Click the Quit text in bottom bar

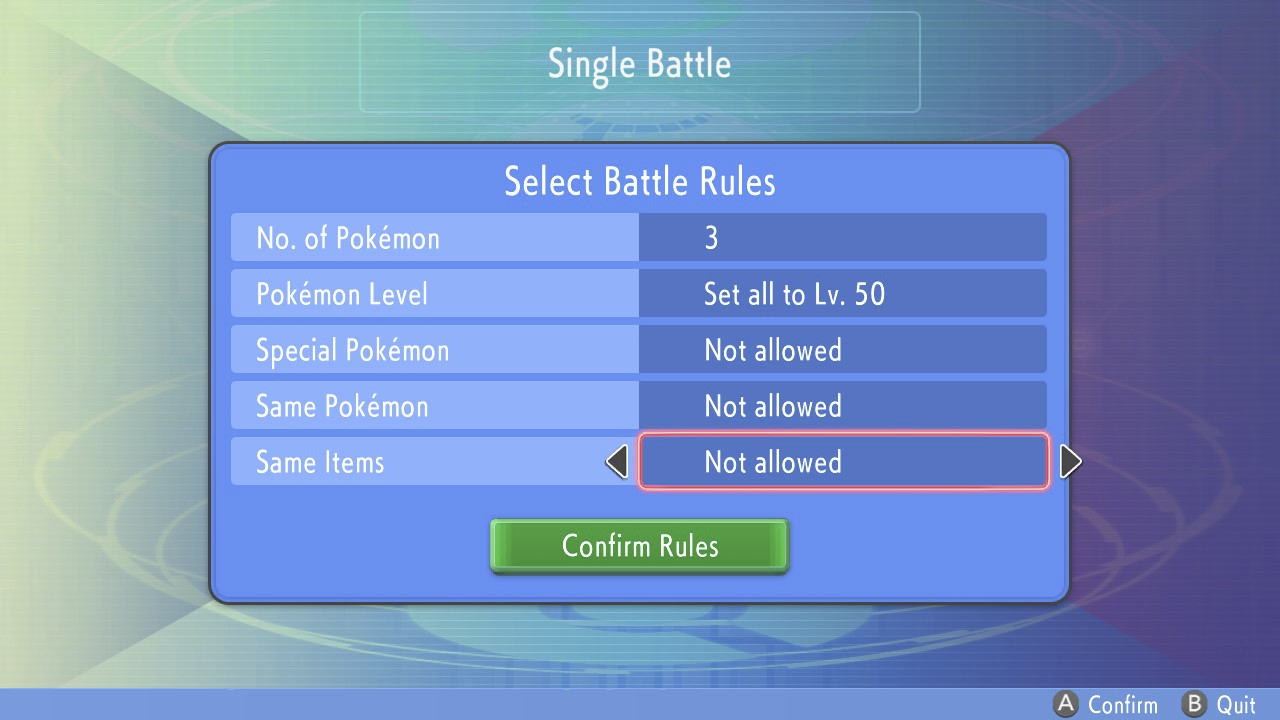(1236, 705)
